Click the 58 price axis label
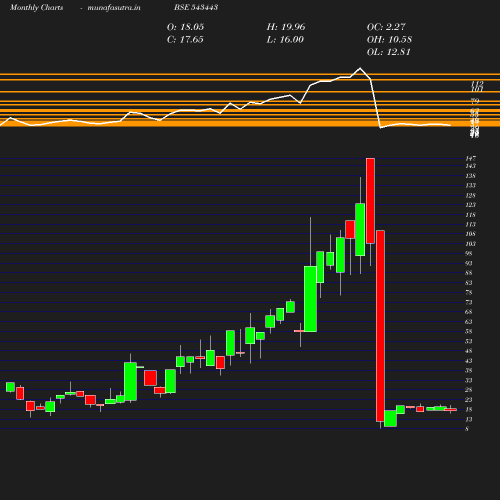Image resolution: width=500 pixels, height=500 pixels. coord(469,332)
